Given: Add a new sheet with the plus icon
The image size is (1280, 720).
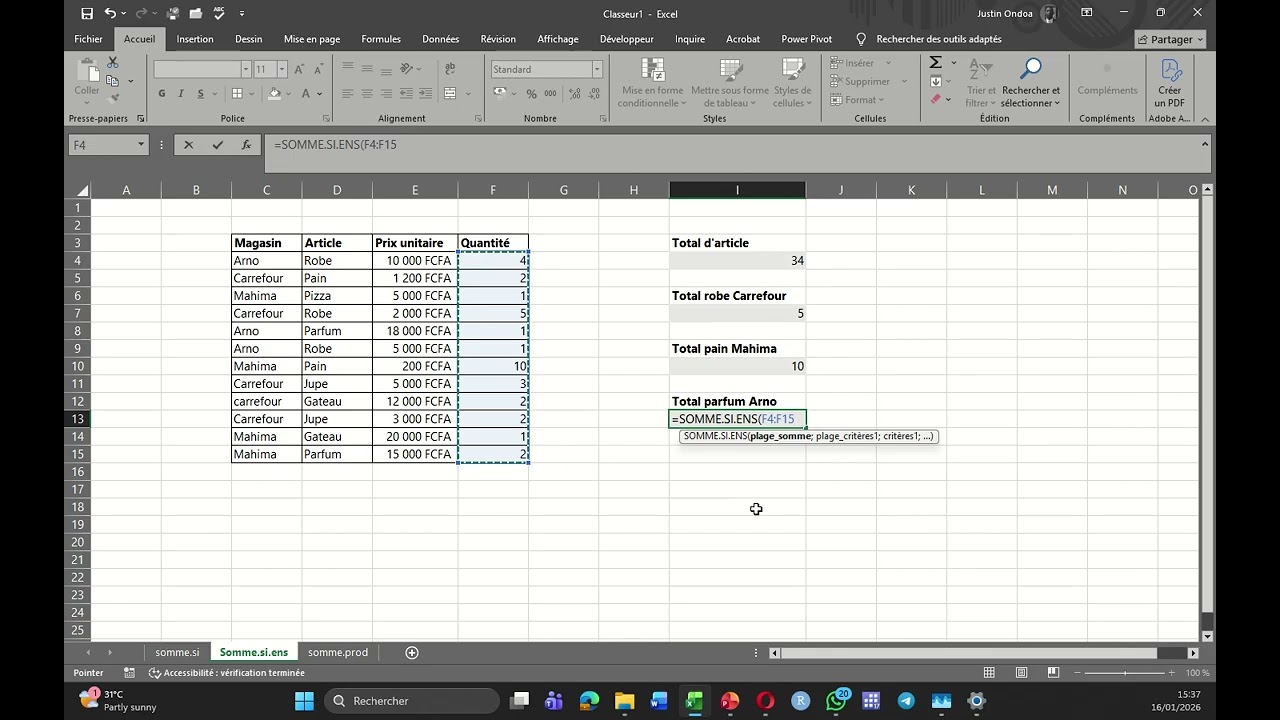Looking at the screenshot, I should 412,652.
